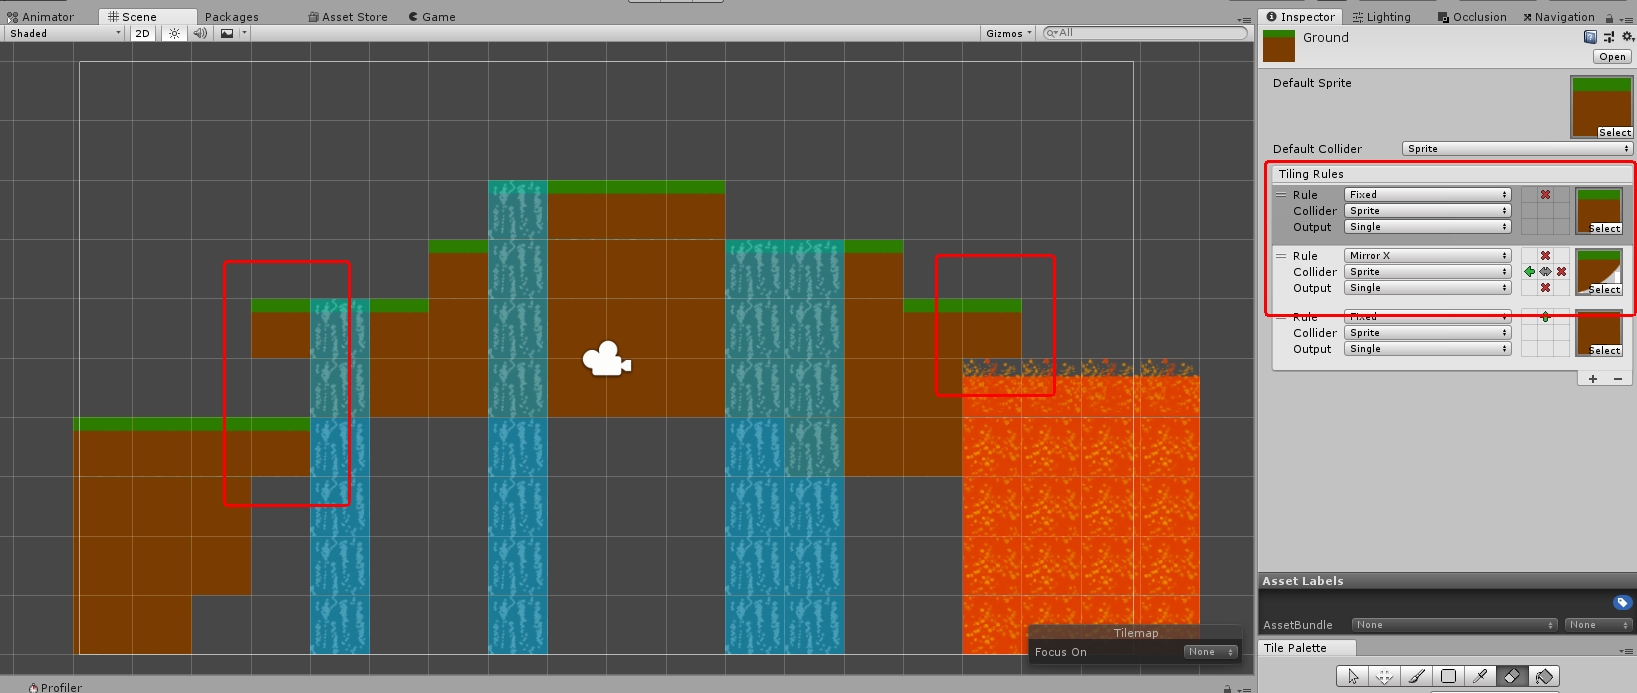Switch to the Navigation tab
The width and height of the screenshot is (1637, 693).
1558,17
